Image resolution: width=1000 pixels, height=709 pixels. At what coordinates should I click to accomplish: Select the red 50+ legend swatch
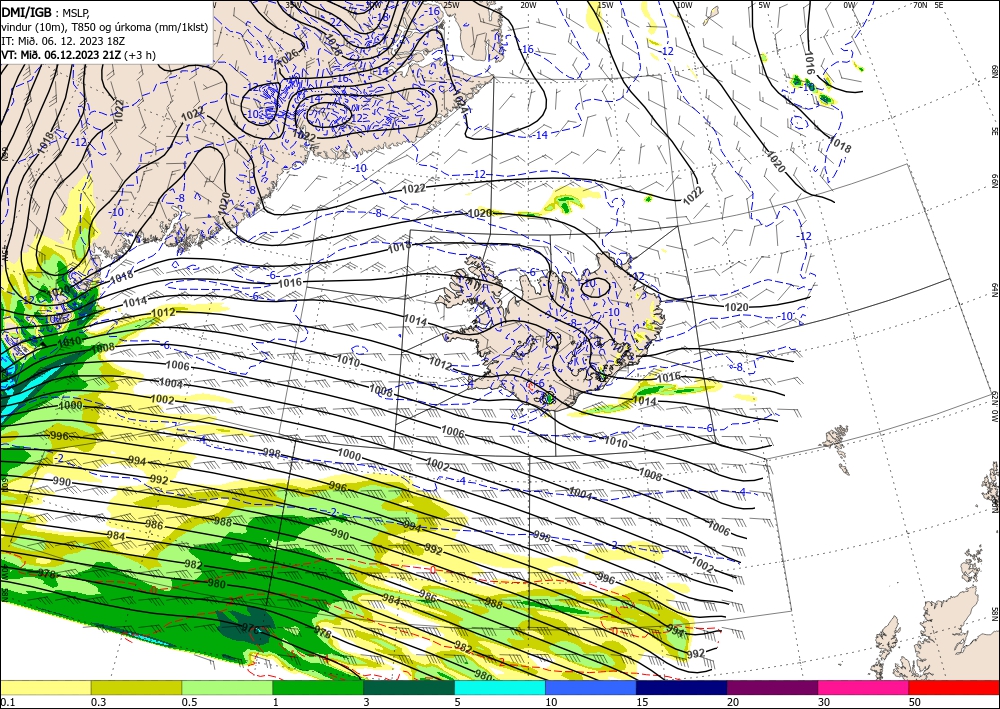click(954, 687)
